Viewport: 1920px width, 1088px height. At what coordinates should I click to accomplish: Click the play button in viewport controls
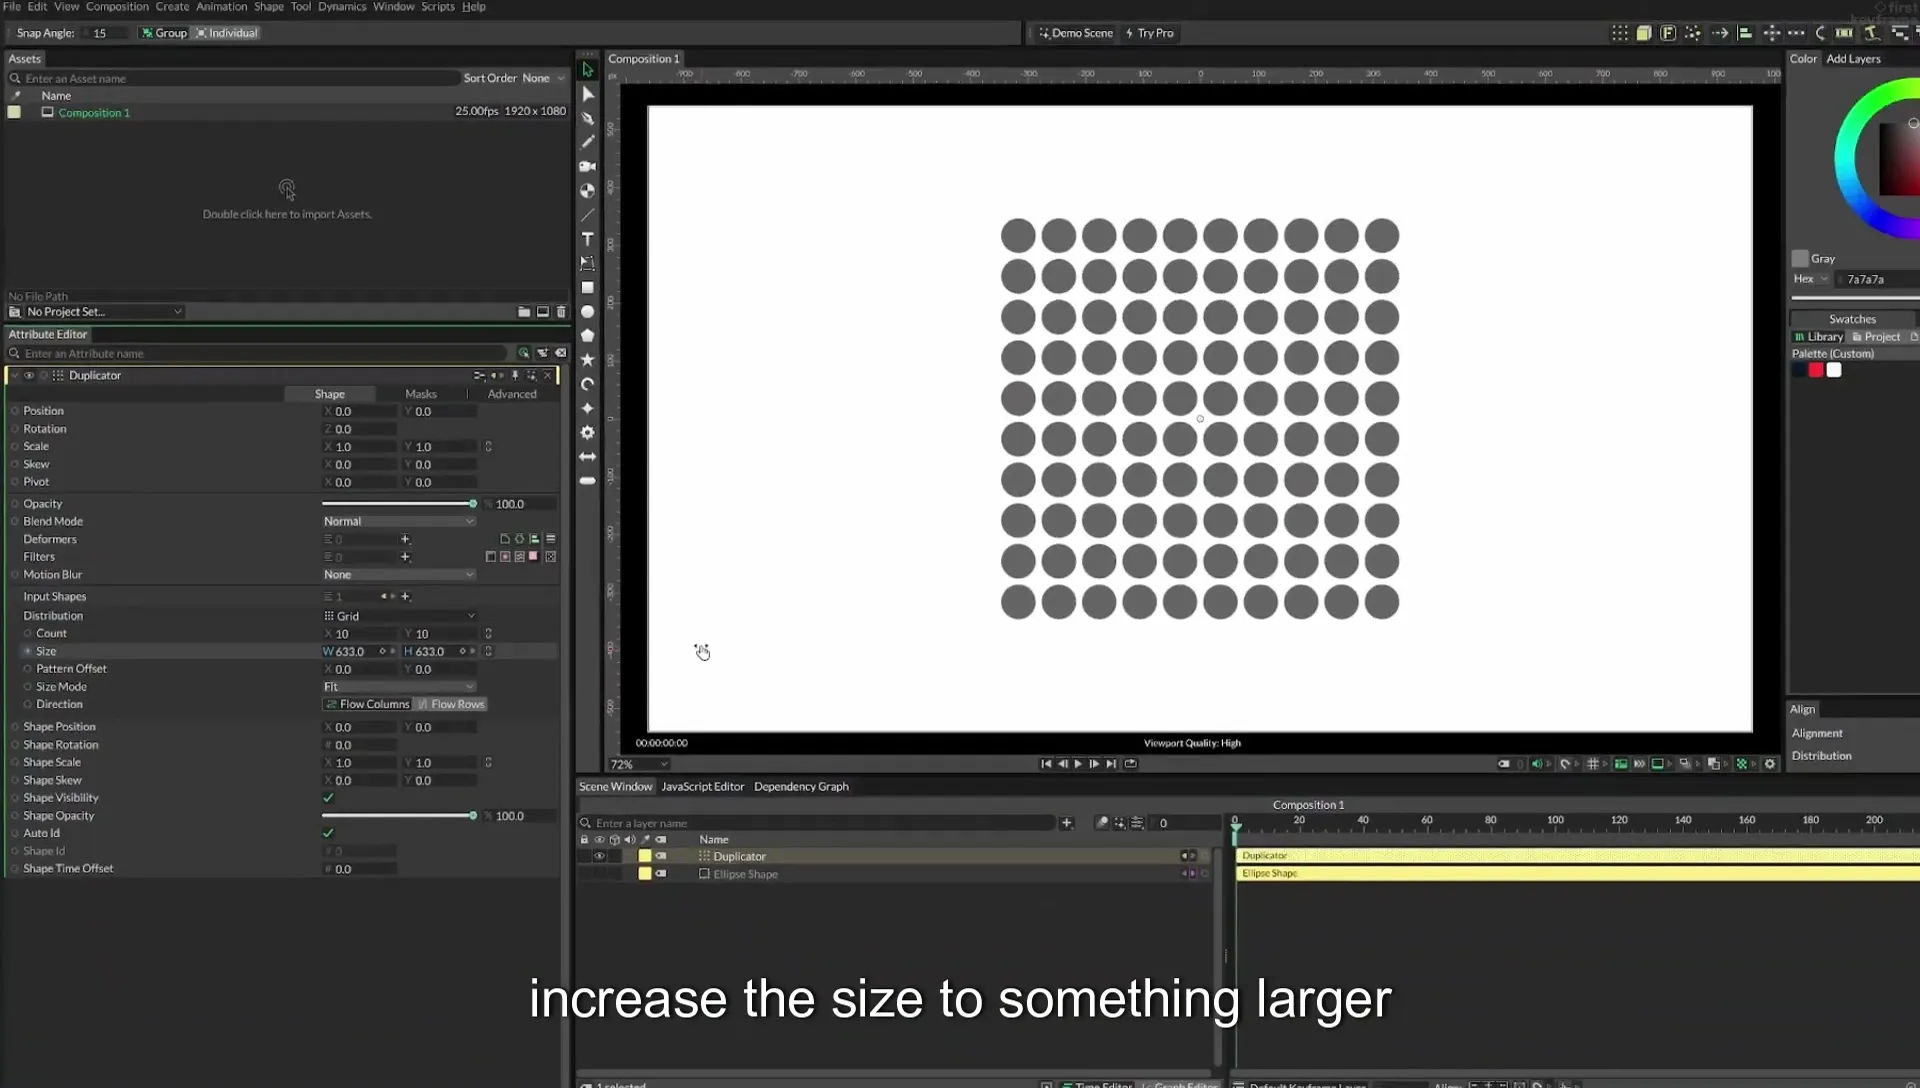1078,764
